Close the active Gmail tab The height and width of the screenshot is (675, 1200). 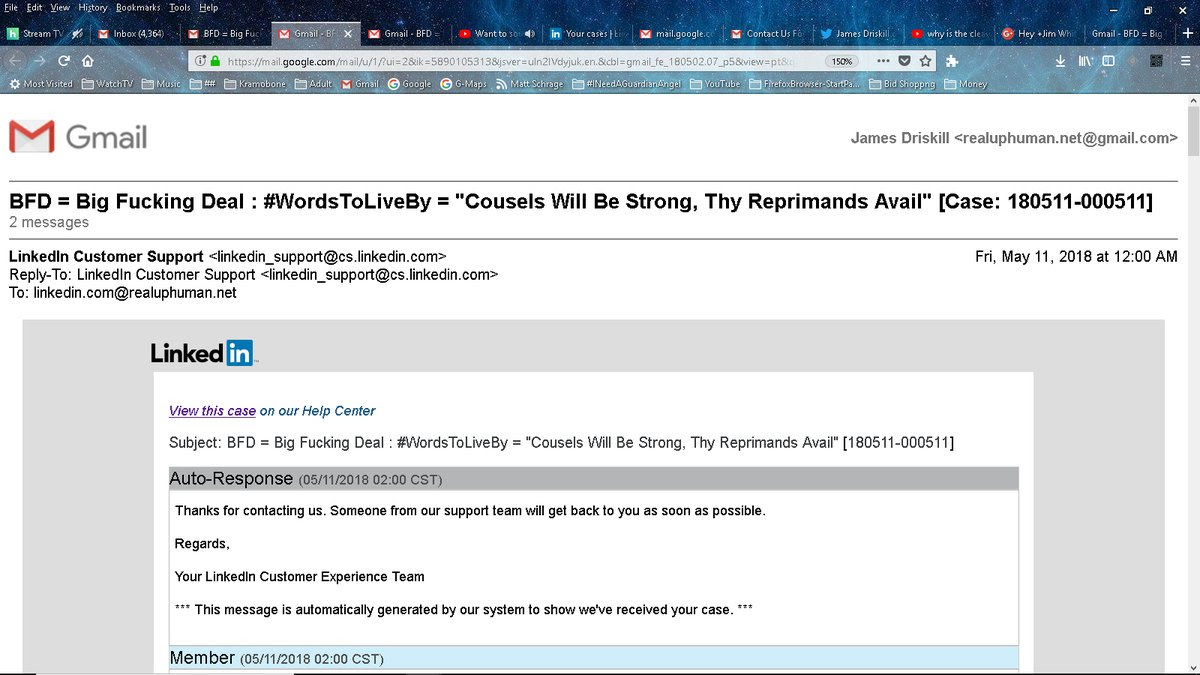347,34
